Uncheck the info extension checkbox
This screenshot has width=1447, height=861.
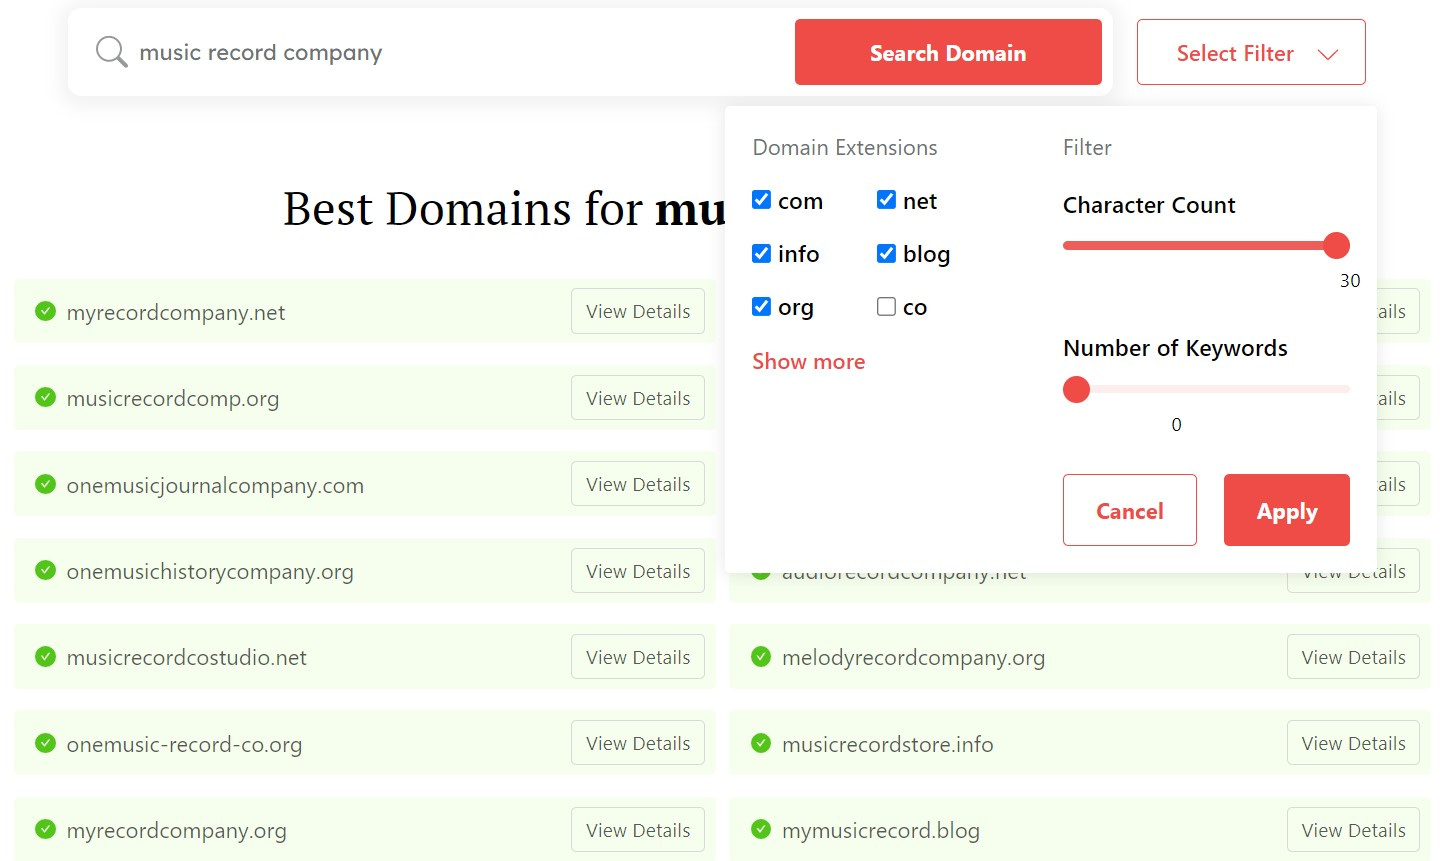761,253
